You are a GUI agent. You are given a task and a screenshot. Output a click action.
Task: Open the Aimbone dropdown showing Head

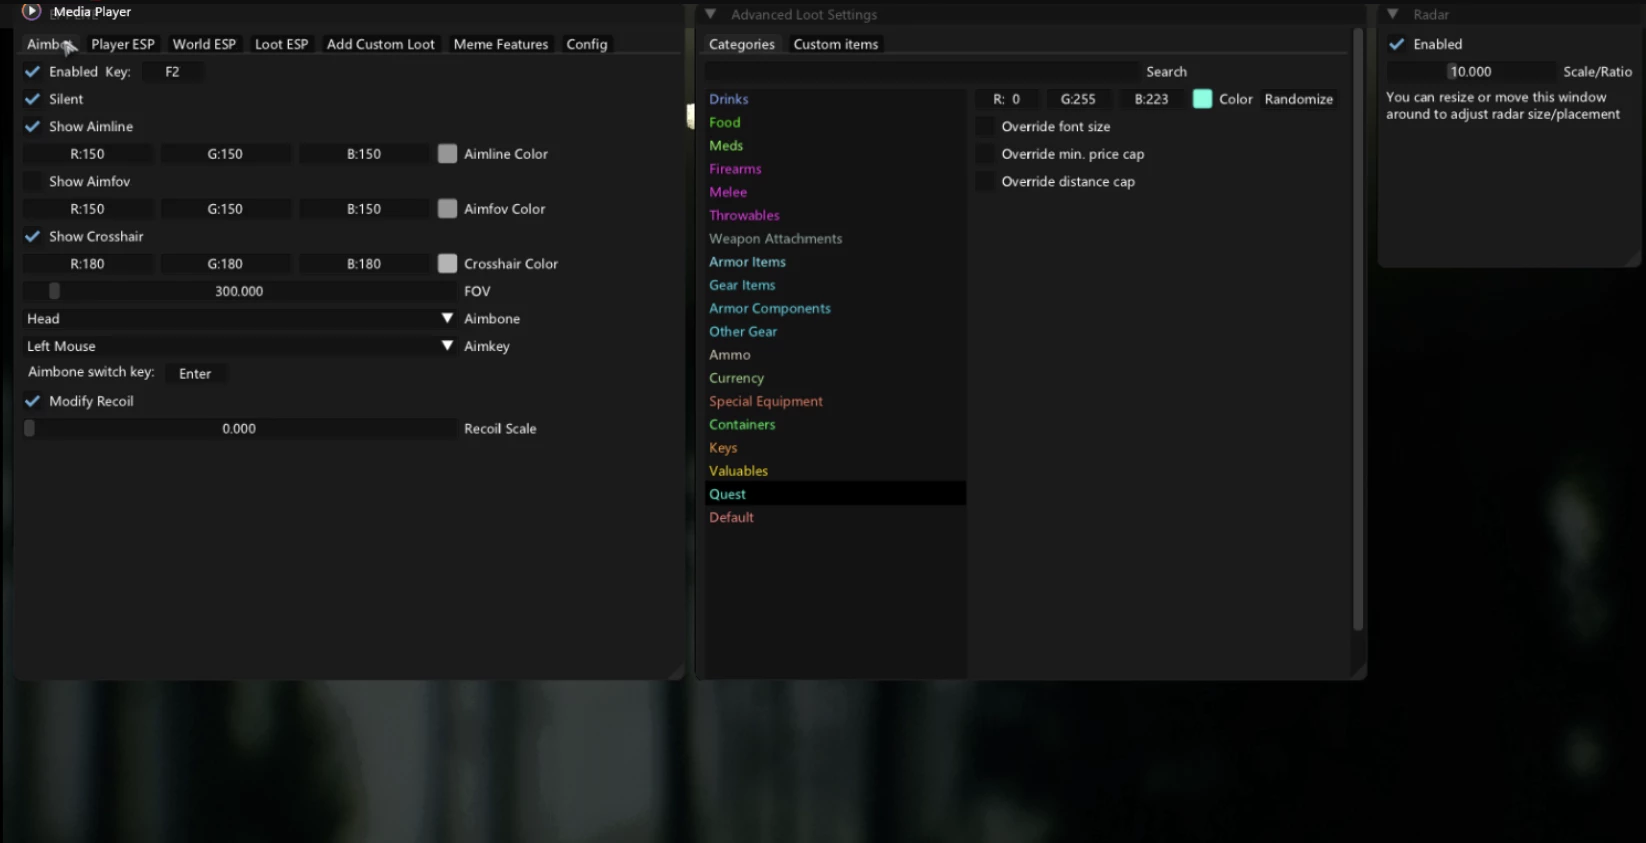tap(240, 318)
